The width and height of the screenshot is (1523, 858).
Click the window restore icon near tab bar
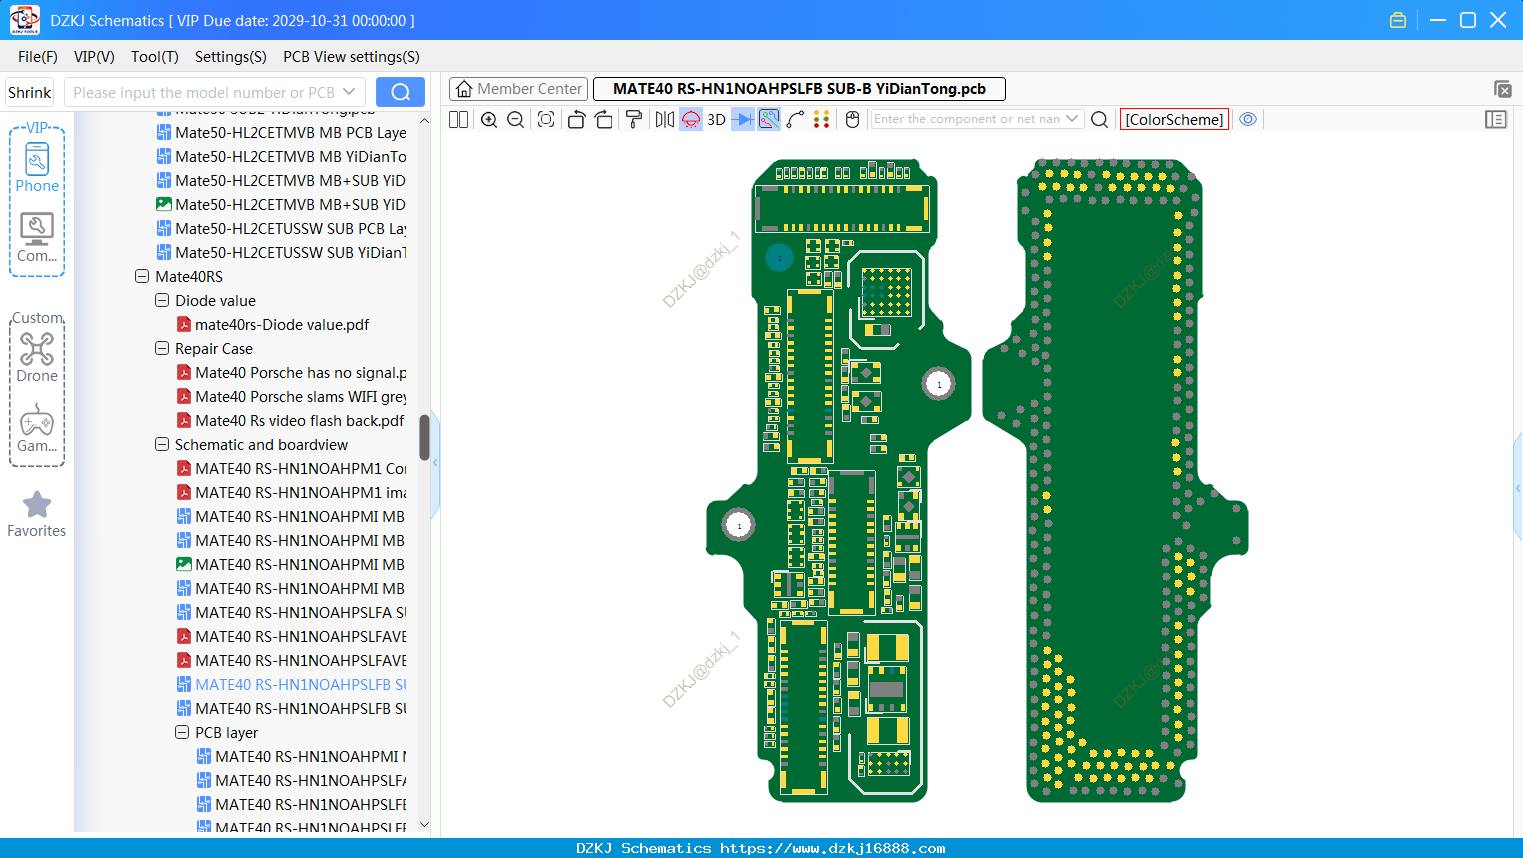(x=1502, y=89)
